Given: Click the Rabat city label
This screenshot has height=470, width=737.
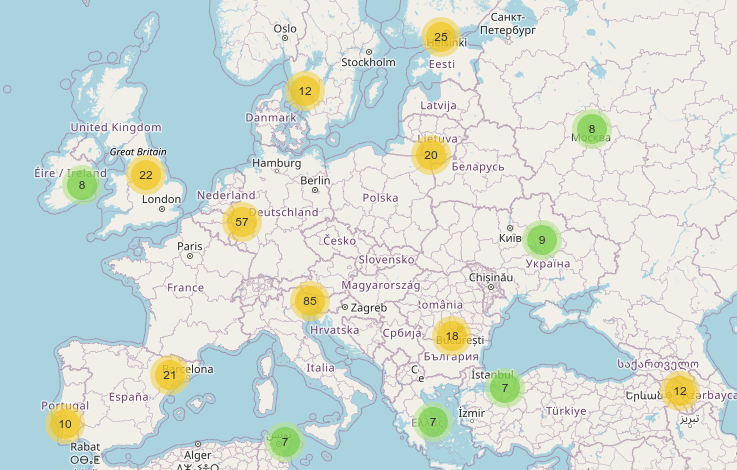Looking at the screenshot, I should [85, 446].
